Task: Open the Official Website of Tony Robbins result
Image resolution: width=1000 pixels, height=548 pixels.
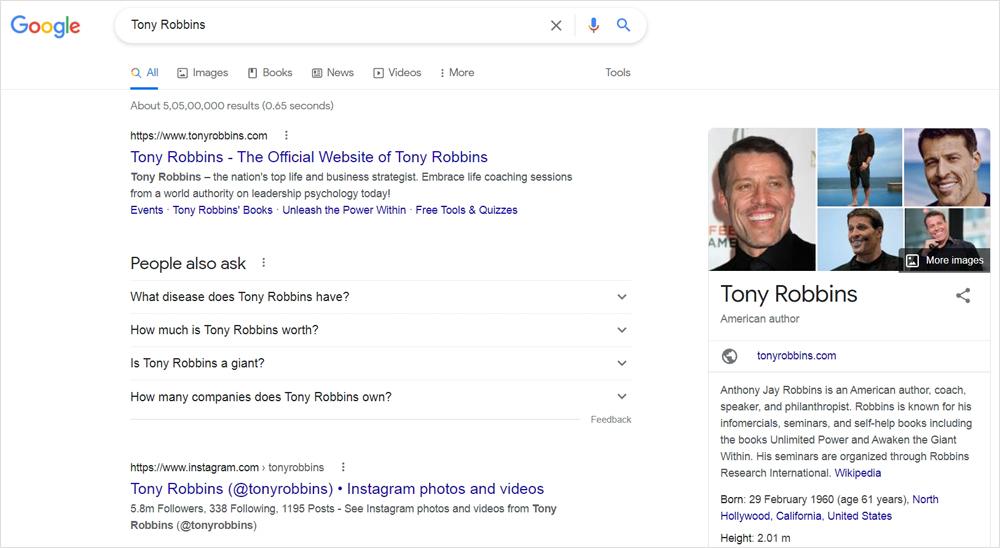Action: click(309, 157)
